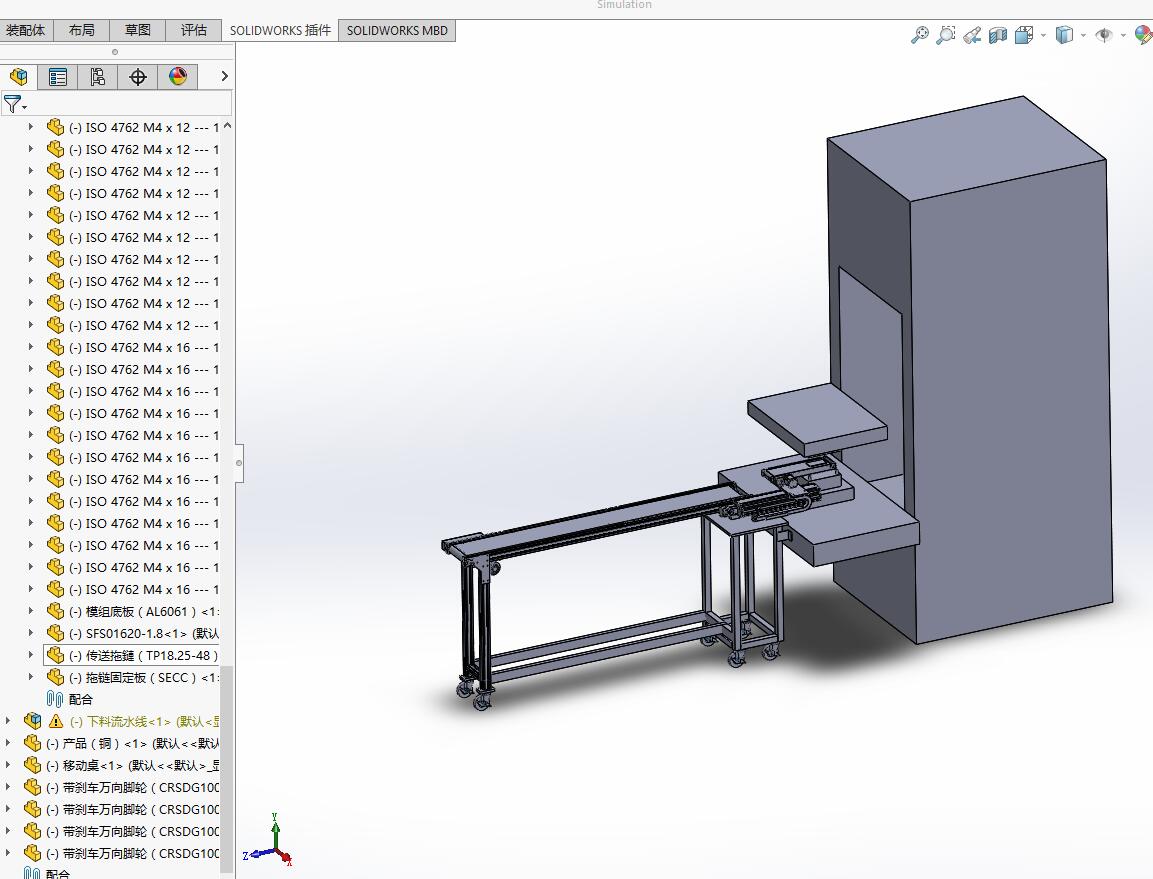Expand the View Orientation dropdown arrow
Image resolution: width=1153 pixels, height=879 pixels.
1043,35
